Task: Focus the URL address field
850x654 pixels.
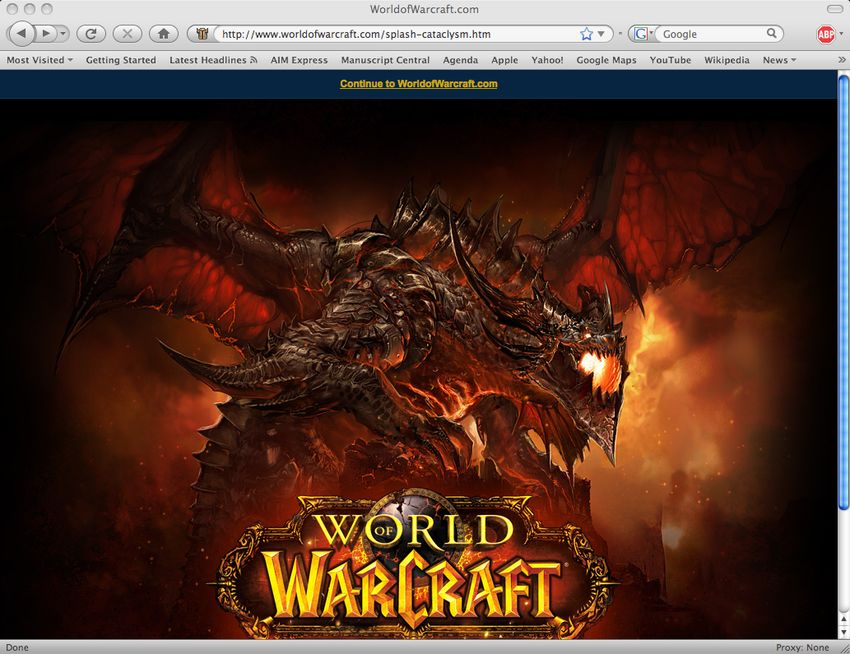Action: tap(398, 34)
